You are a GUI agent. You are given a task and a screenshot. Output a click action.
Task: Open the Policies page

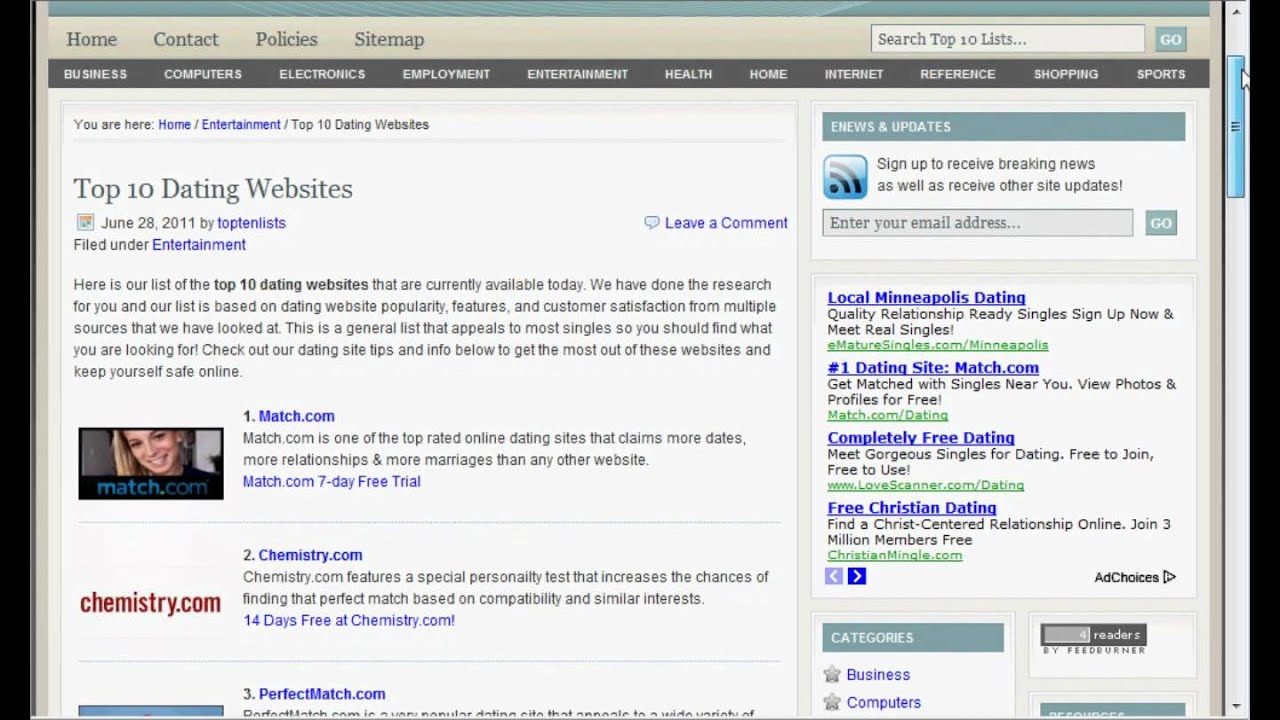click(x=286, y=39)
